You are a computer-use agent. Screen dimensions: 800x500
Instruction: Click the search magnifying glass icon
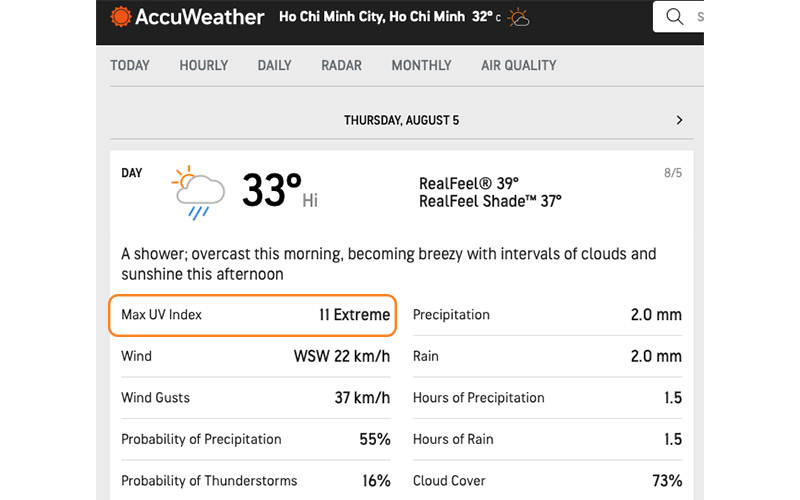pos(674,17)
